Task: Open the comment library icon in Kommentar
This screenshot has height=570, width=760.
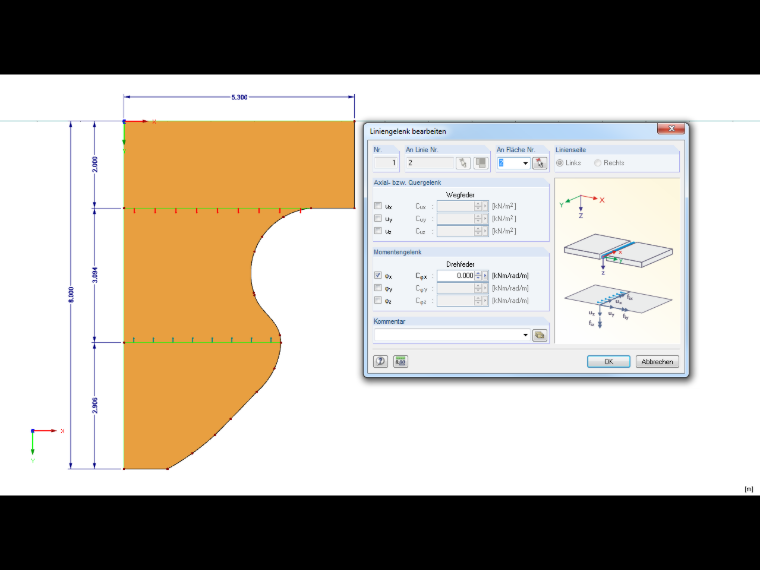Action: coord(539,335)
